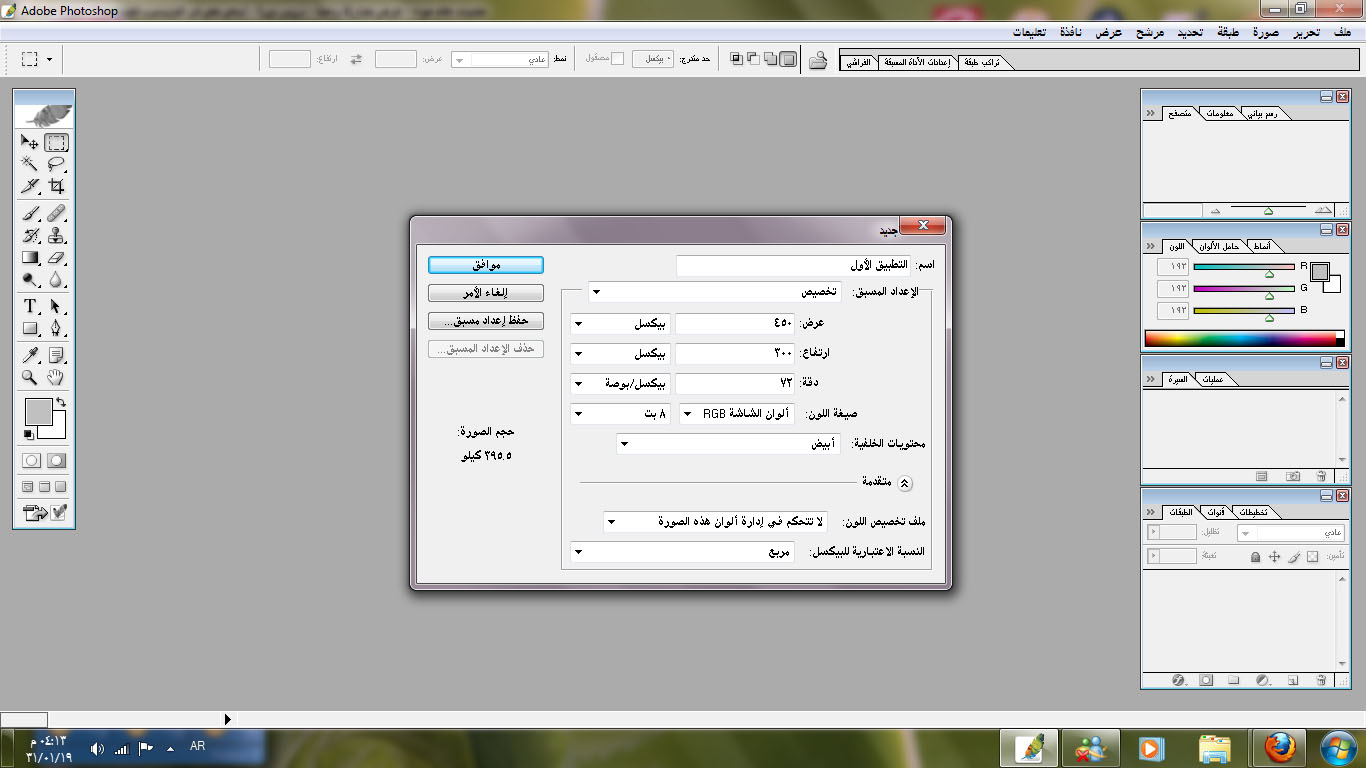
Task: Toggle the lock position icon in Layers panel
Action: [x=1275, y=556]
